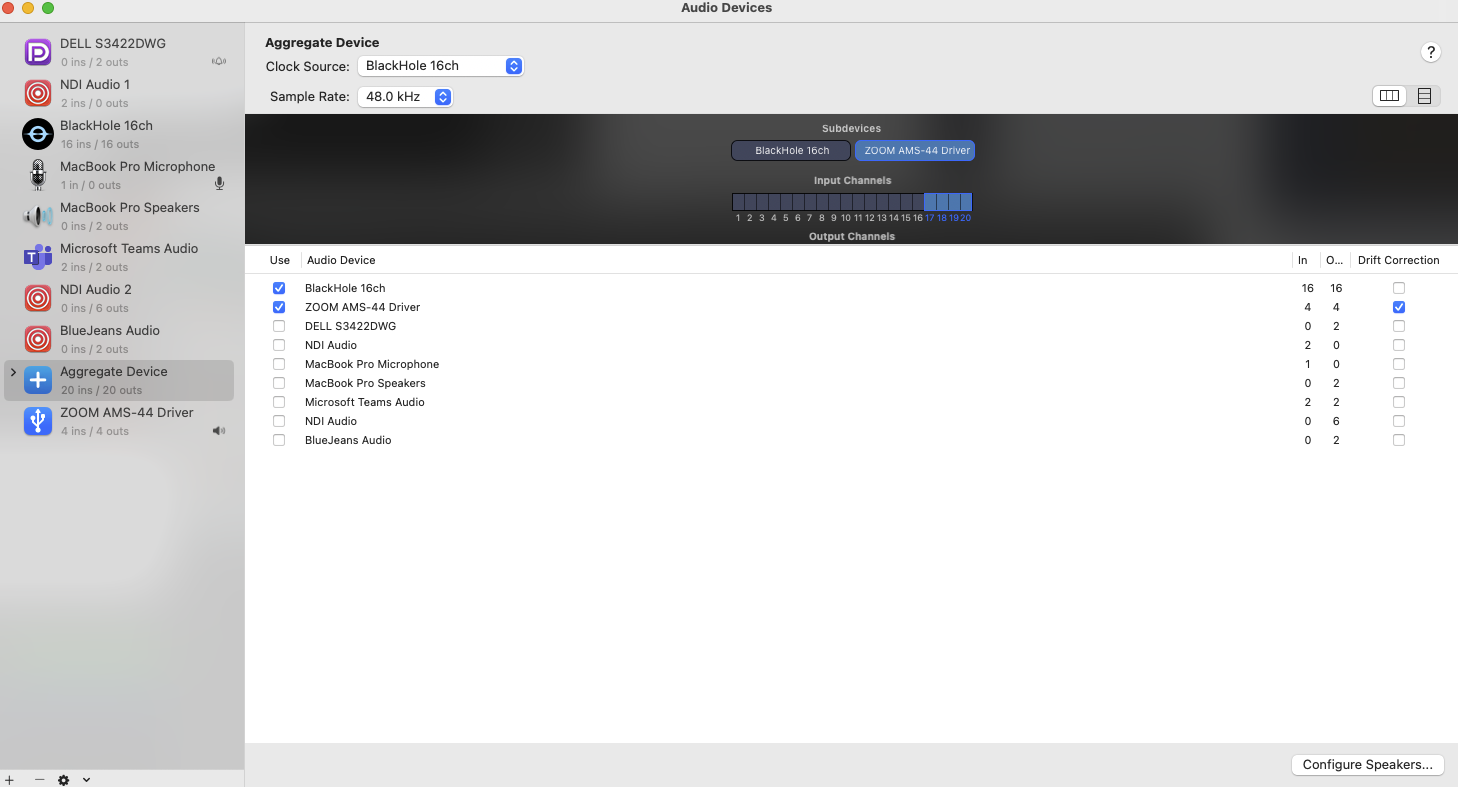
Task: Select the MacBook Pro Microphone icon
Action: pyautogui.click(x=38, y=175)
